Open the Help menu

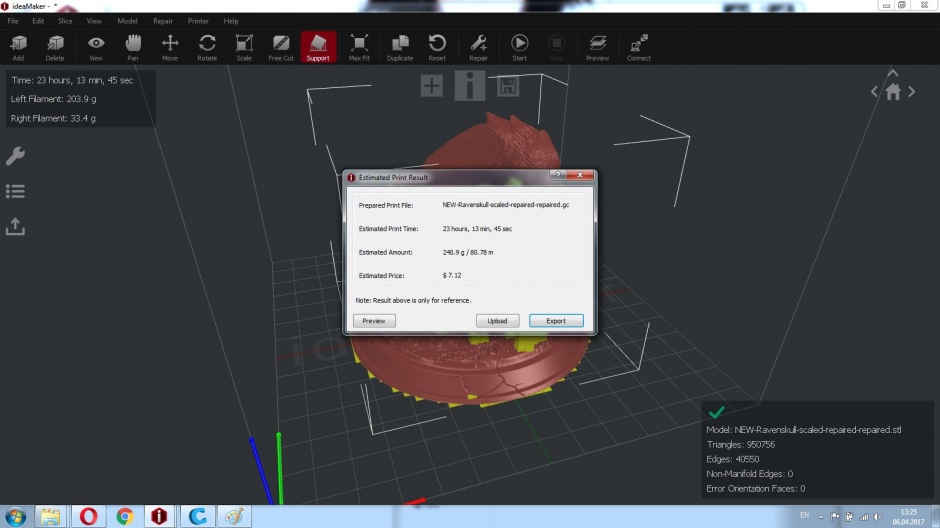pyautogui.click(x=231, y=21)
